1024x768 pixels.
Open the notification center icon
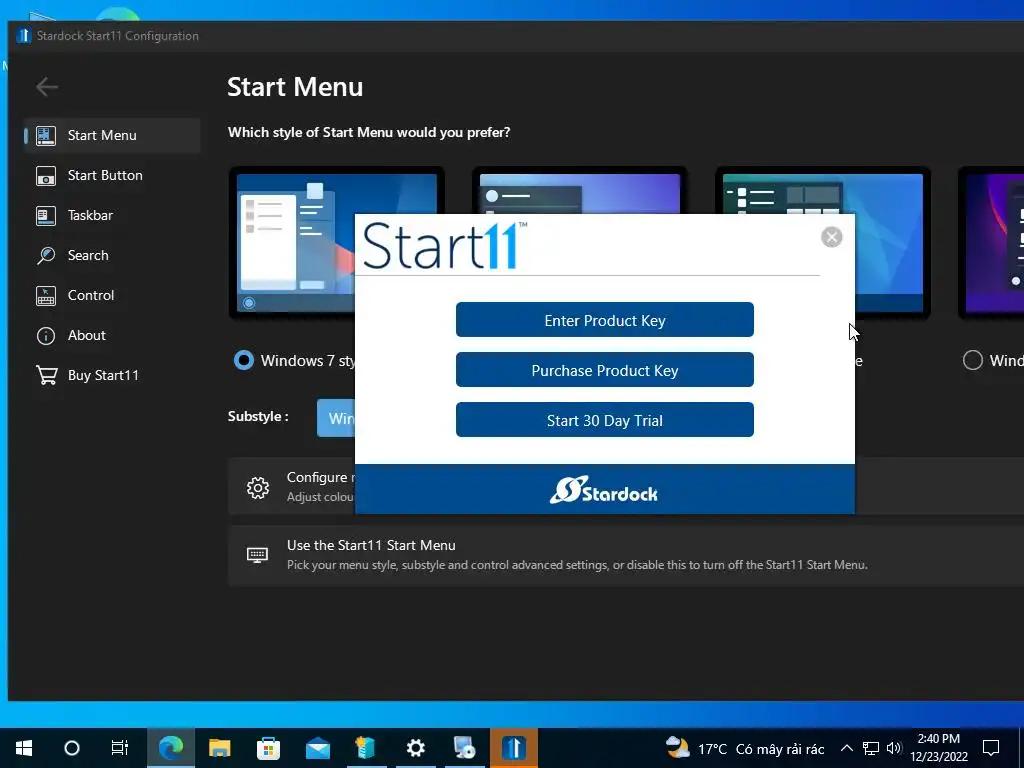point(991,748)
